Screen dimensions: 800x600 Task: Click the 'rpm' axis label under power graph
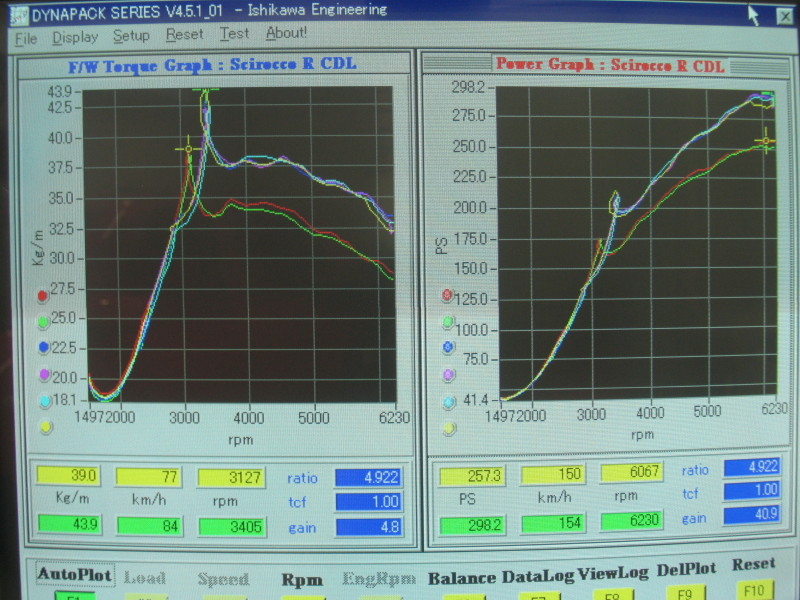coord(642,435)
